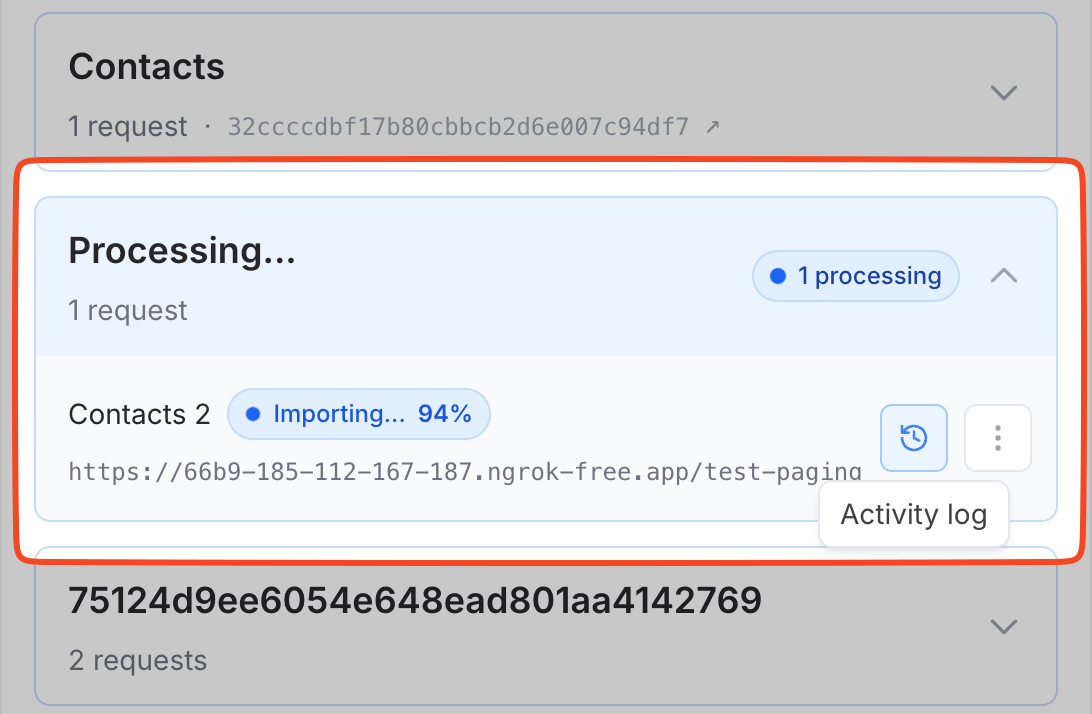Click the 32ccccdbf17b80cbbcb2d6e007c94df7 hash link
The height and width of the screenshot is (714, 1092).
click(x=458, y=127)
